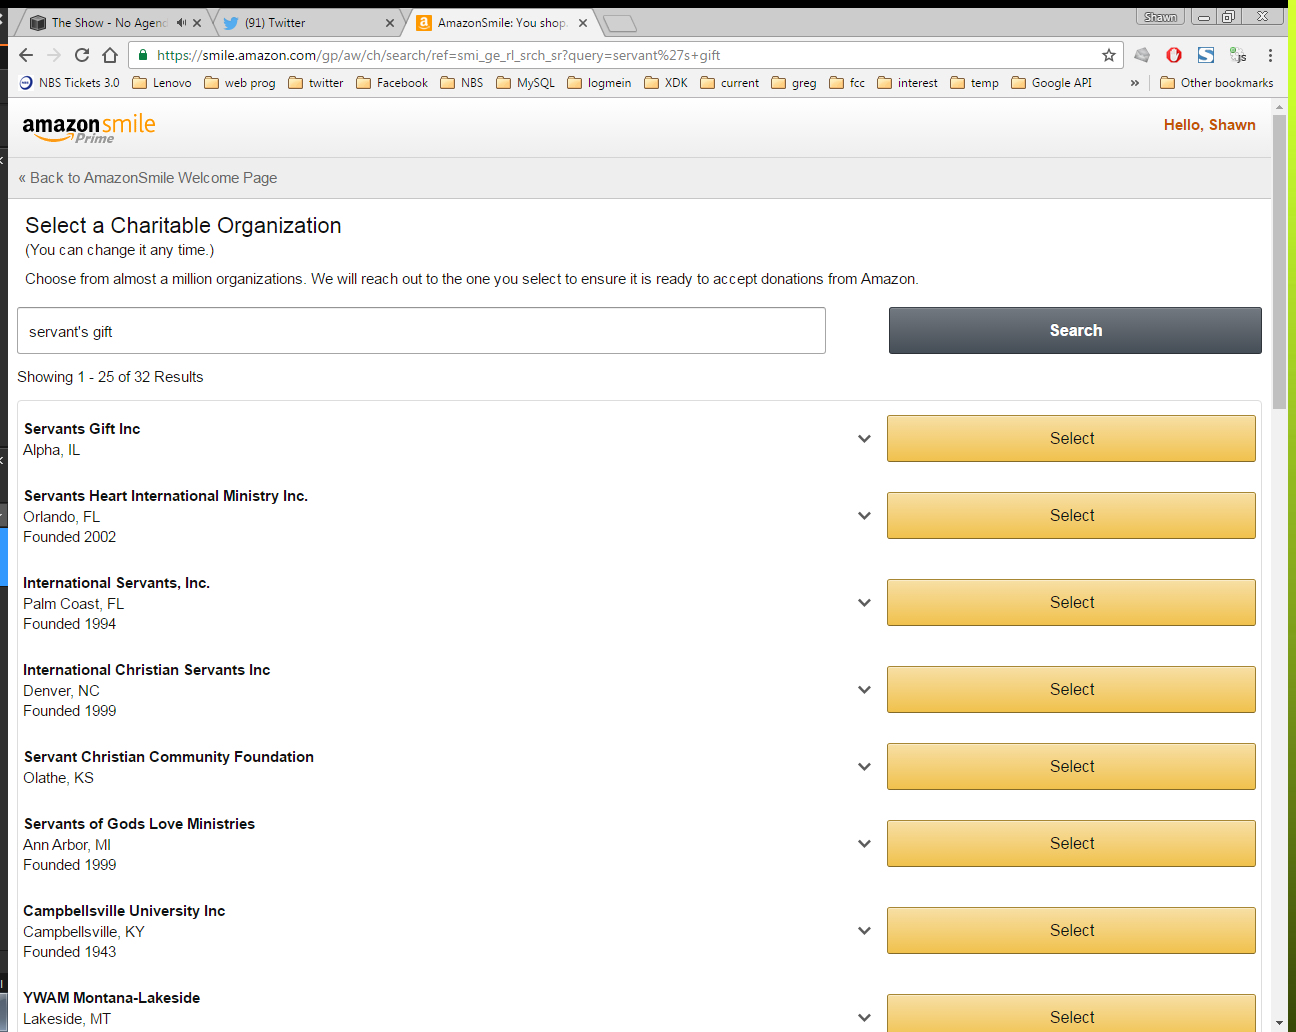Select Servants Gift Inc as charity
The width and height of the screenshot is (1296, 1032).
click(1071, 438)
